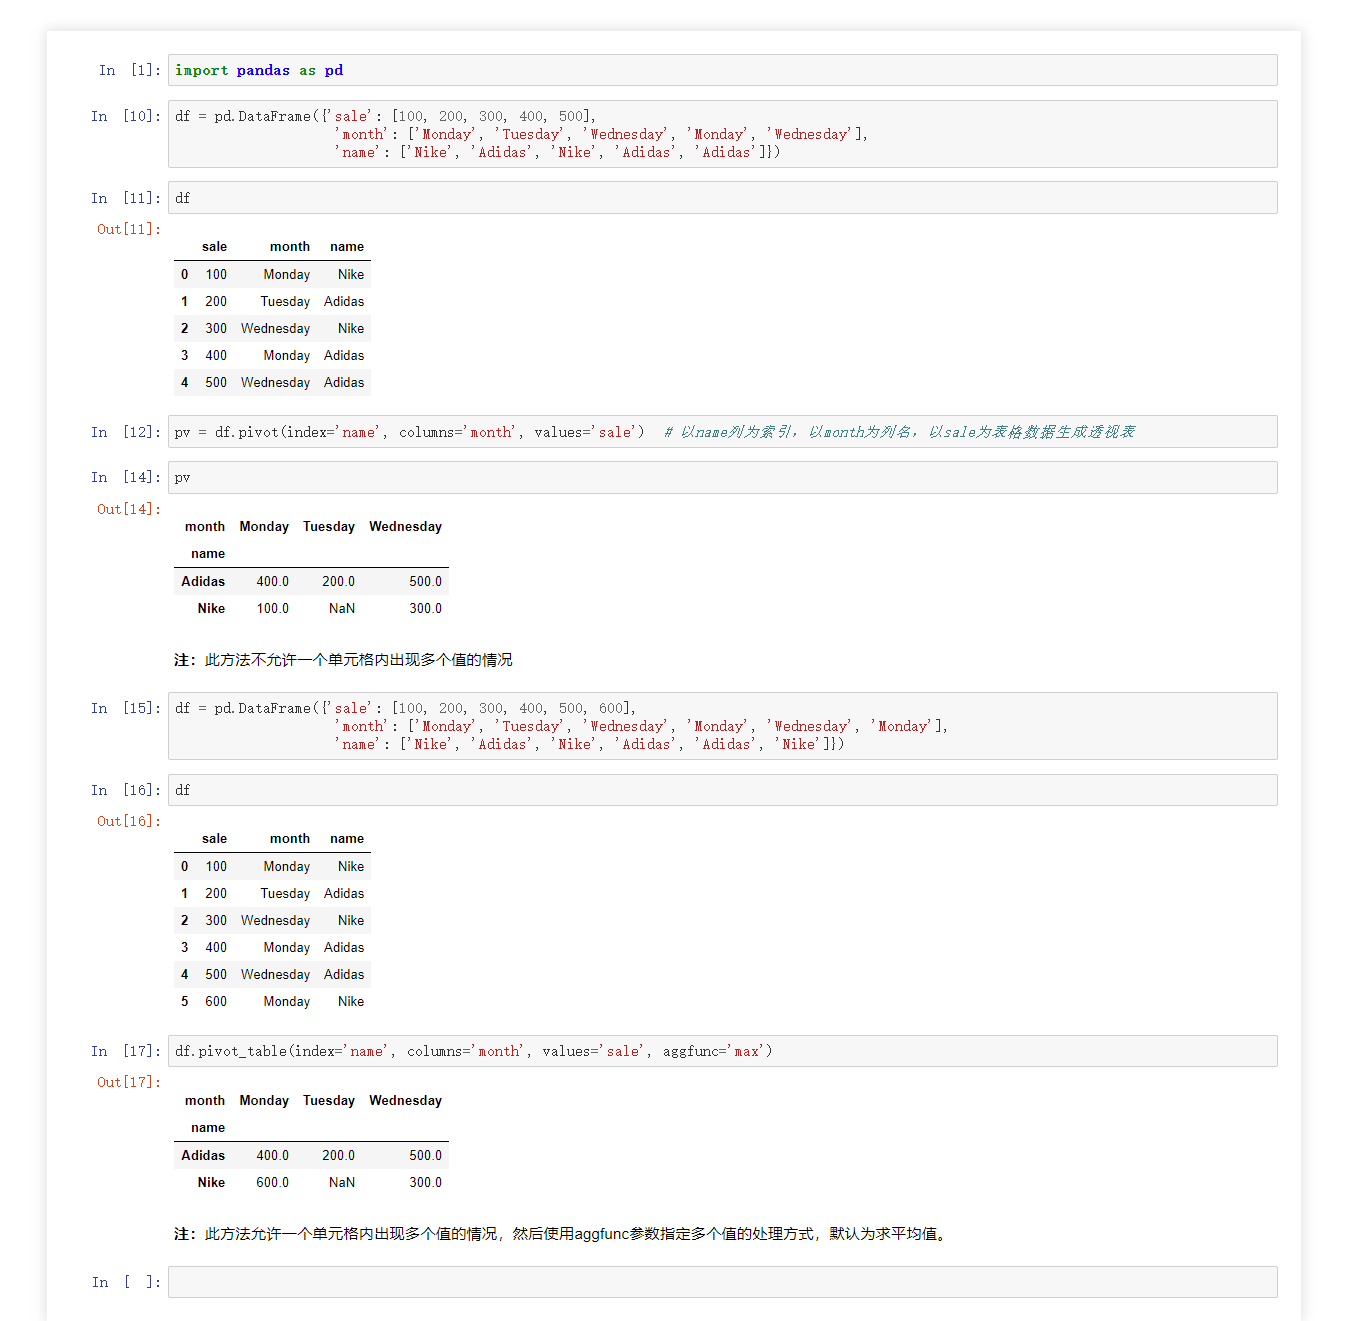Click the 'In [12]:' prompt label
The width and height of the screenshot is (1348, 1321).
point(126,432)
